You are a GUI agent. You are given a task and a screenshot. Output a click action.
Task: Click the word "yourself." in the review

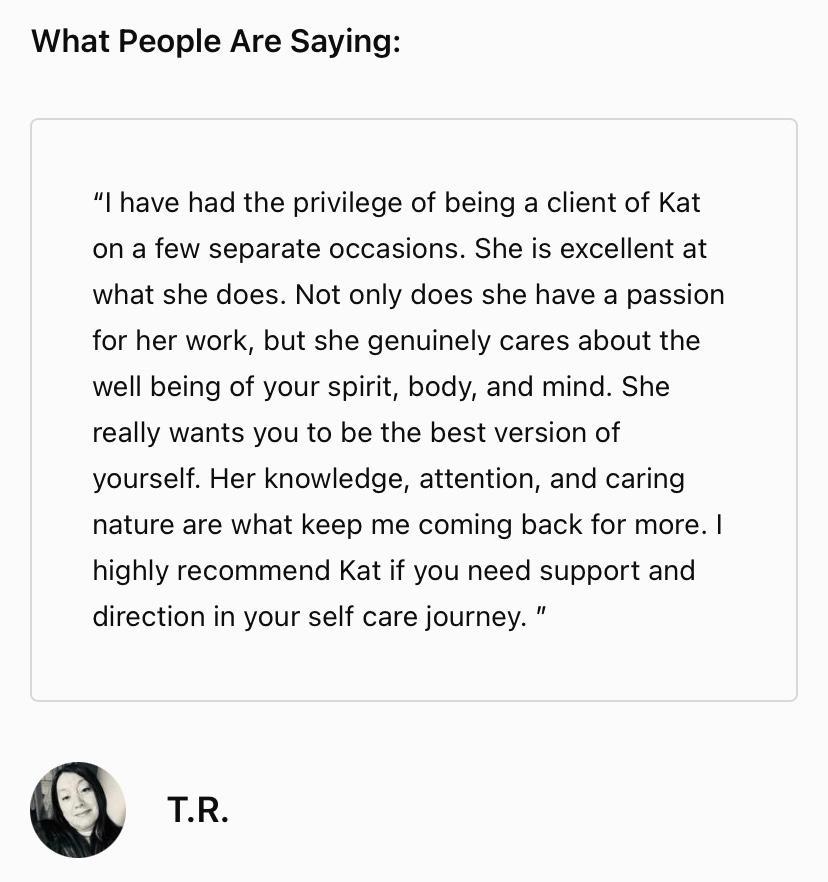(x=147, y=480)
